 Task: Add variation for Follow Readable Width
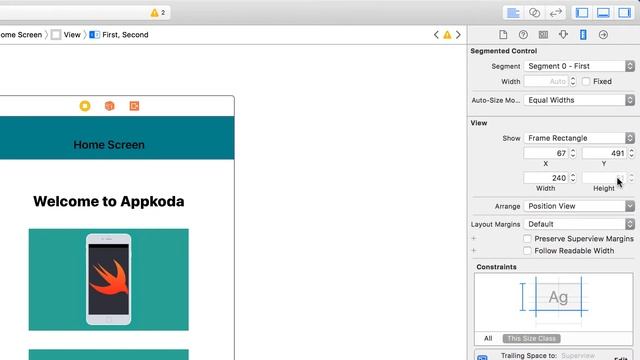tap(474, 250)
